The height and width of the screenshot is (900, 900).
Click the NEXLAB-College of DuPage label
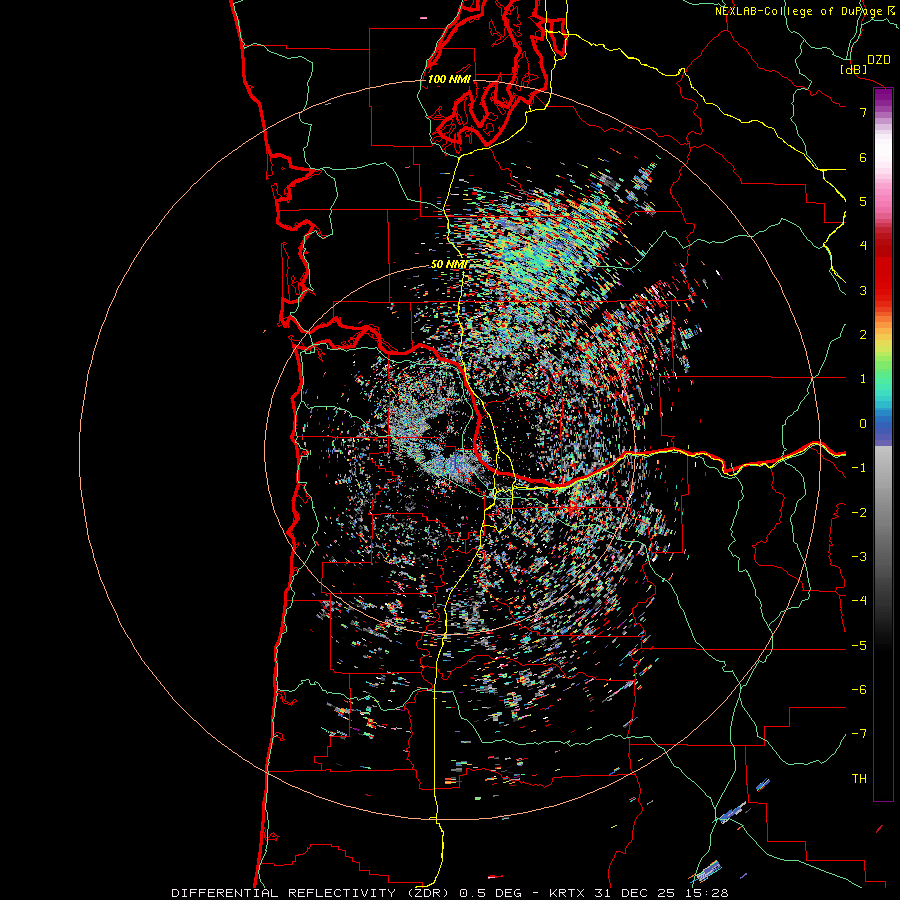pos(799,11)
